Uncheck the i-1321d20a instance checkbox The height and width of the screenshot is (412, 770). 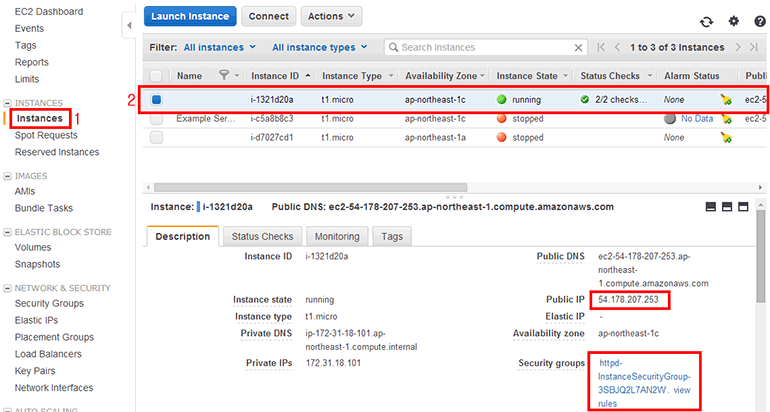(x=156, y=99)
